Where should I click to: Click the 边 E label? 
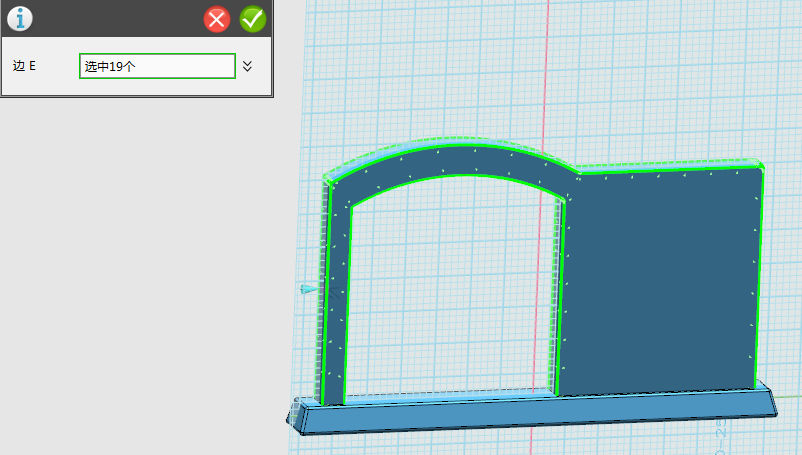(24, 66)
